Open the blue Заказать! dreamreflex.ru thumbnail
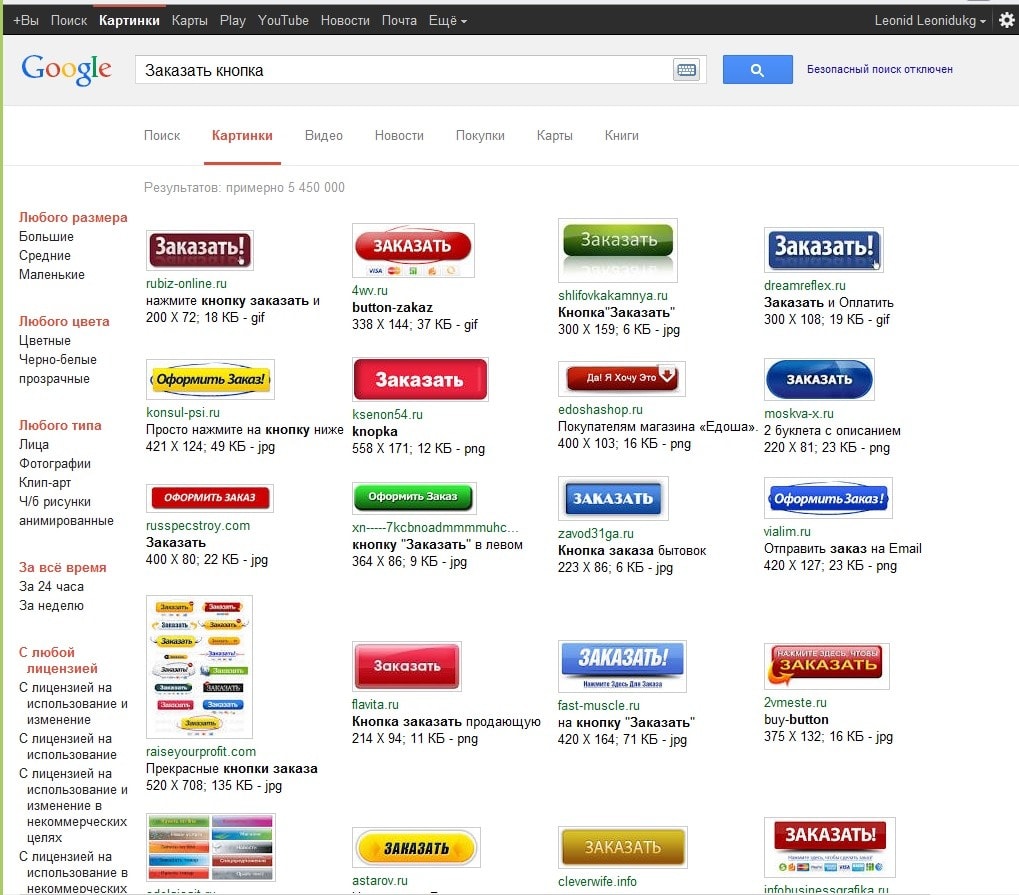 [x=823, y=250]
